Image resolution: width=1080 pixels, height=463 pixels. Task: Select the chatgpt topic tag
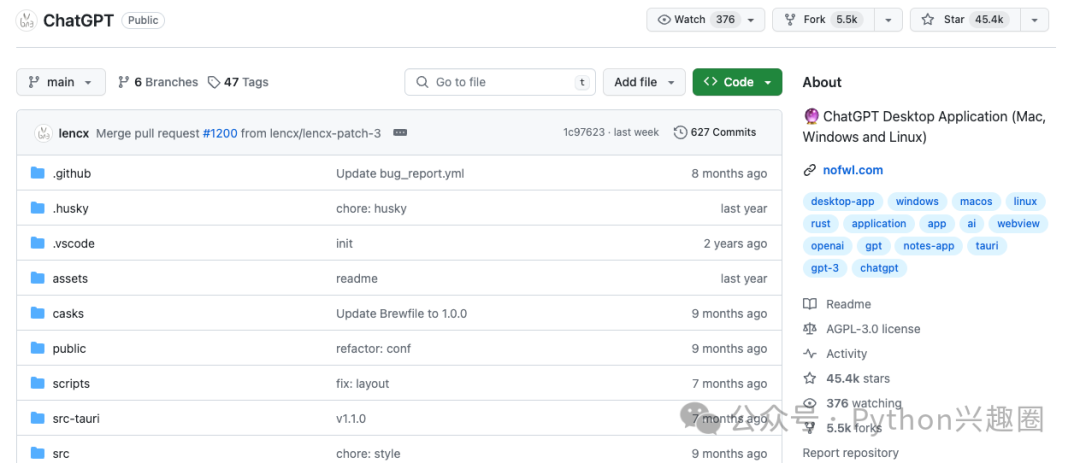[880, 268]
